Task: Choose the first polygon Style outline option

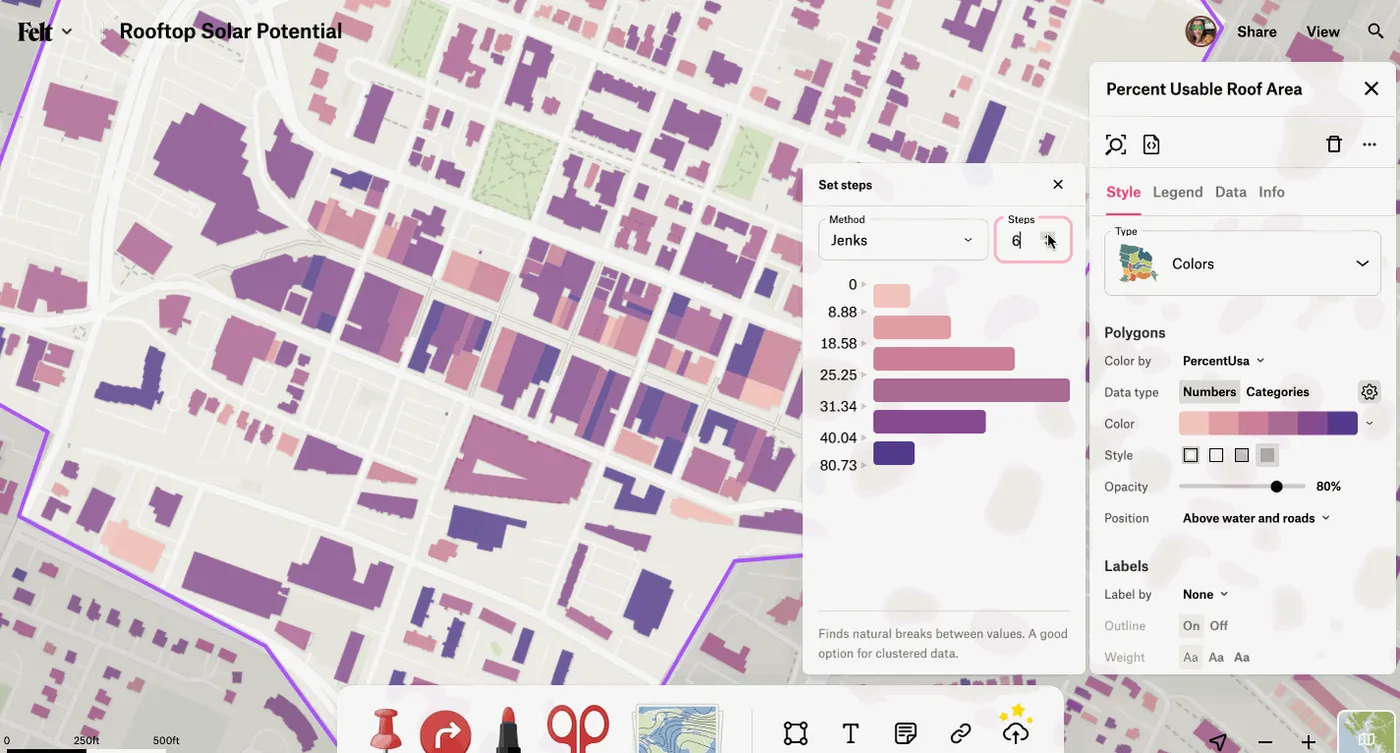Action: point(1190,455)
